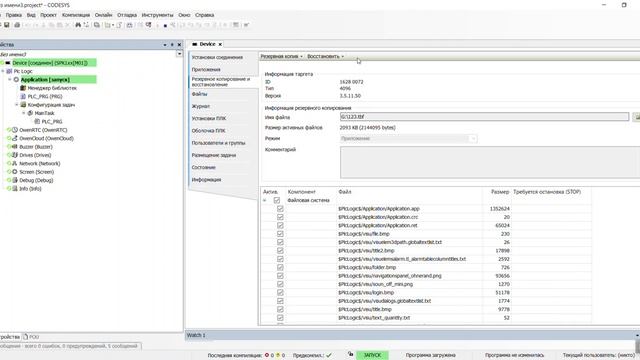
Task: Uncheck the visu/file.bmp checkbox
Action: coord(280,234)
